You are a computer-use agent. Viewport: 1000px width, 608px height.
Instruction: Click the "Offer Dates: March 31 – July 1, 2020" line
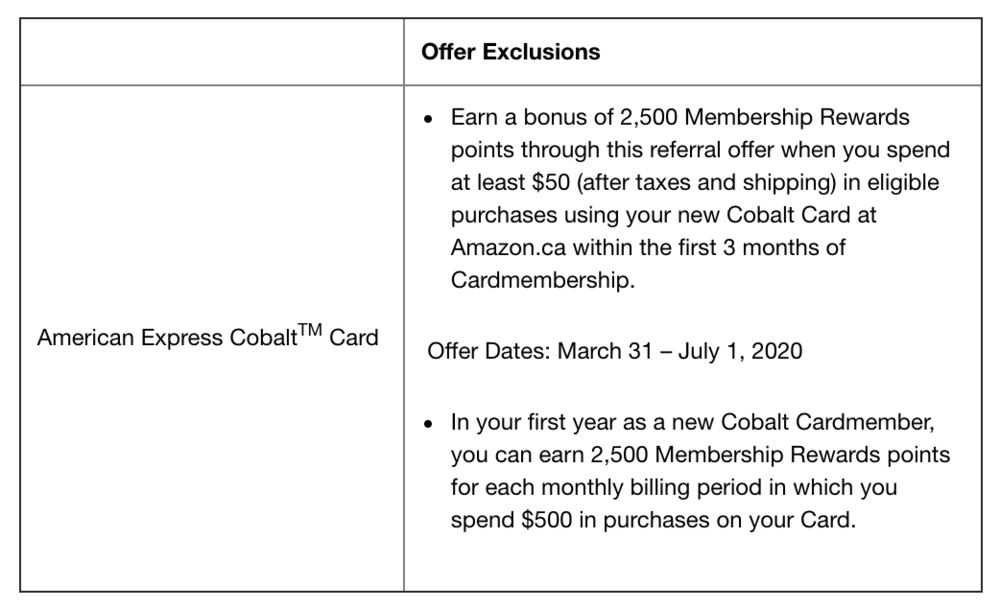pyautogui.click(x=614, y=352)
